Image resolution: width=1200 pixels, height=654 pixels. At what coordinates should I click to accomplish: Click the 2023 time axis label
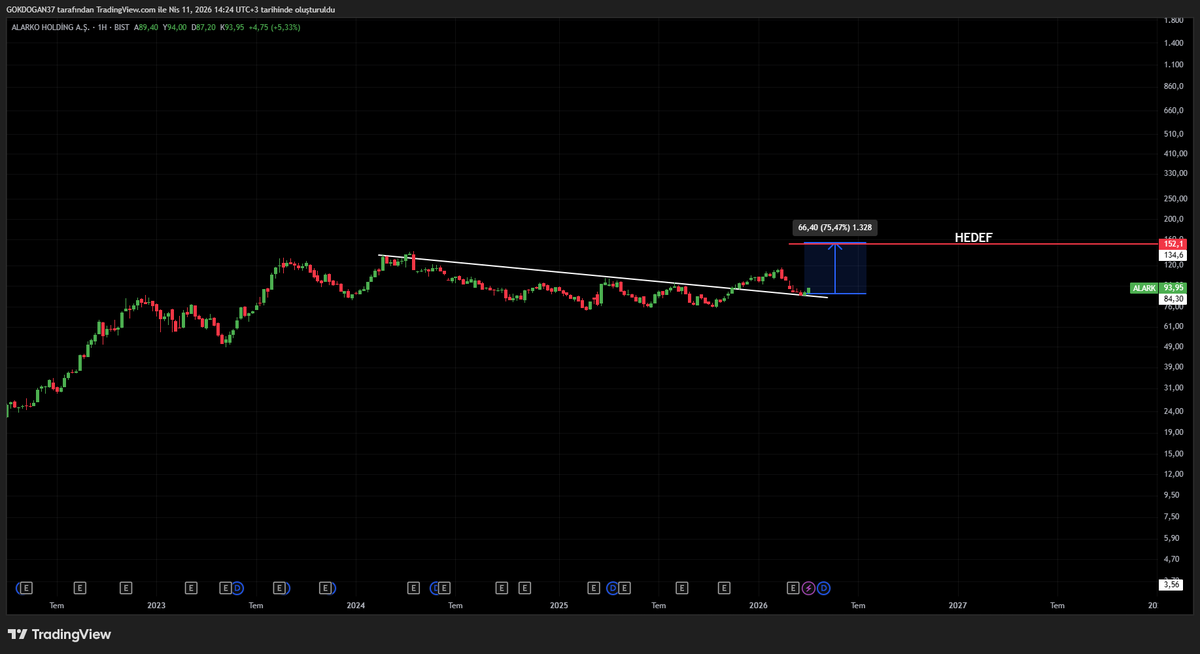coord(156,605)
